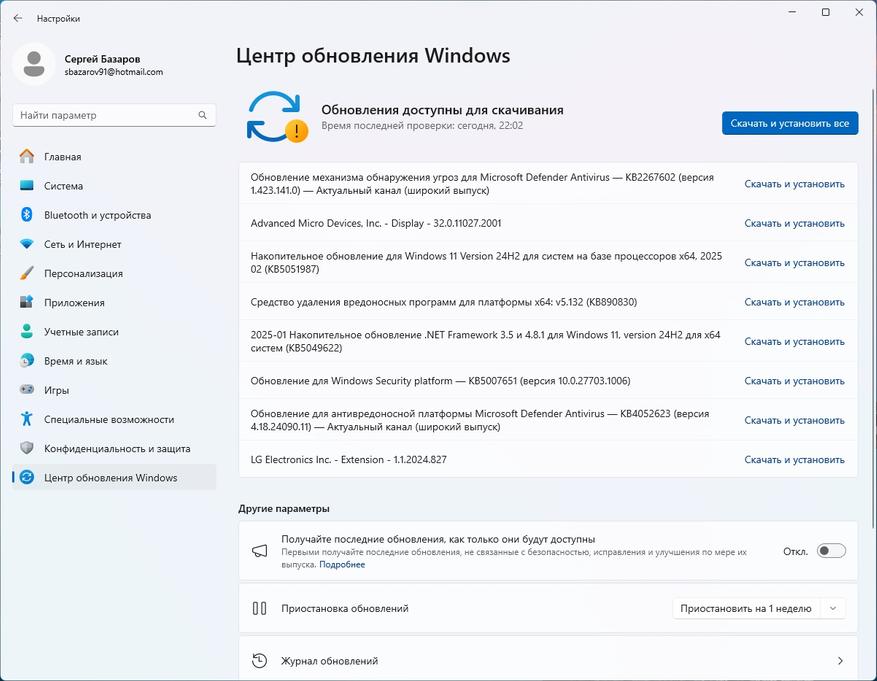
Task: Click 'LG Electronics Inc. - Extension - 1.1.2024.827' text
Action: click(348, 460)
